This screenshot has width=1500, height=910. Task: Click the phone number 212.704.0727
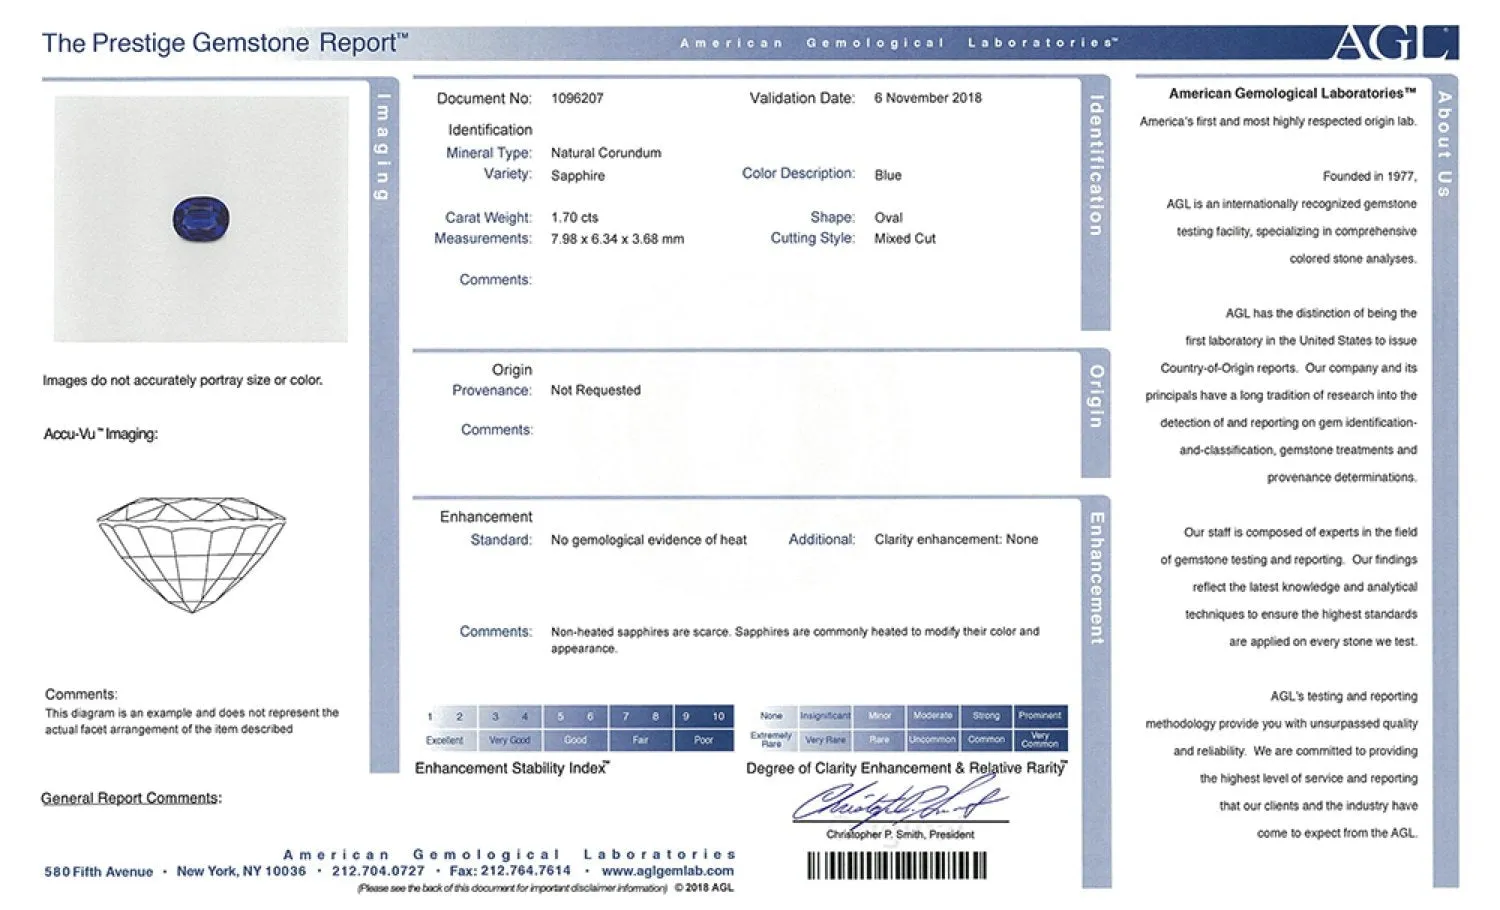pyautogui.click(x=378, y=871)
